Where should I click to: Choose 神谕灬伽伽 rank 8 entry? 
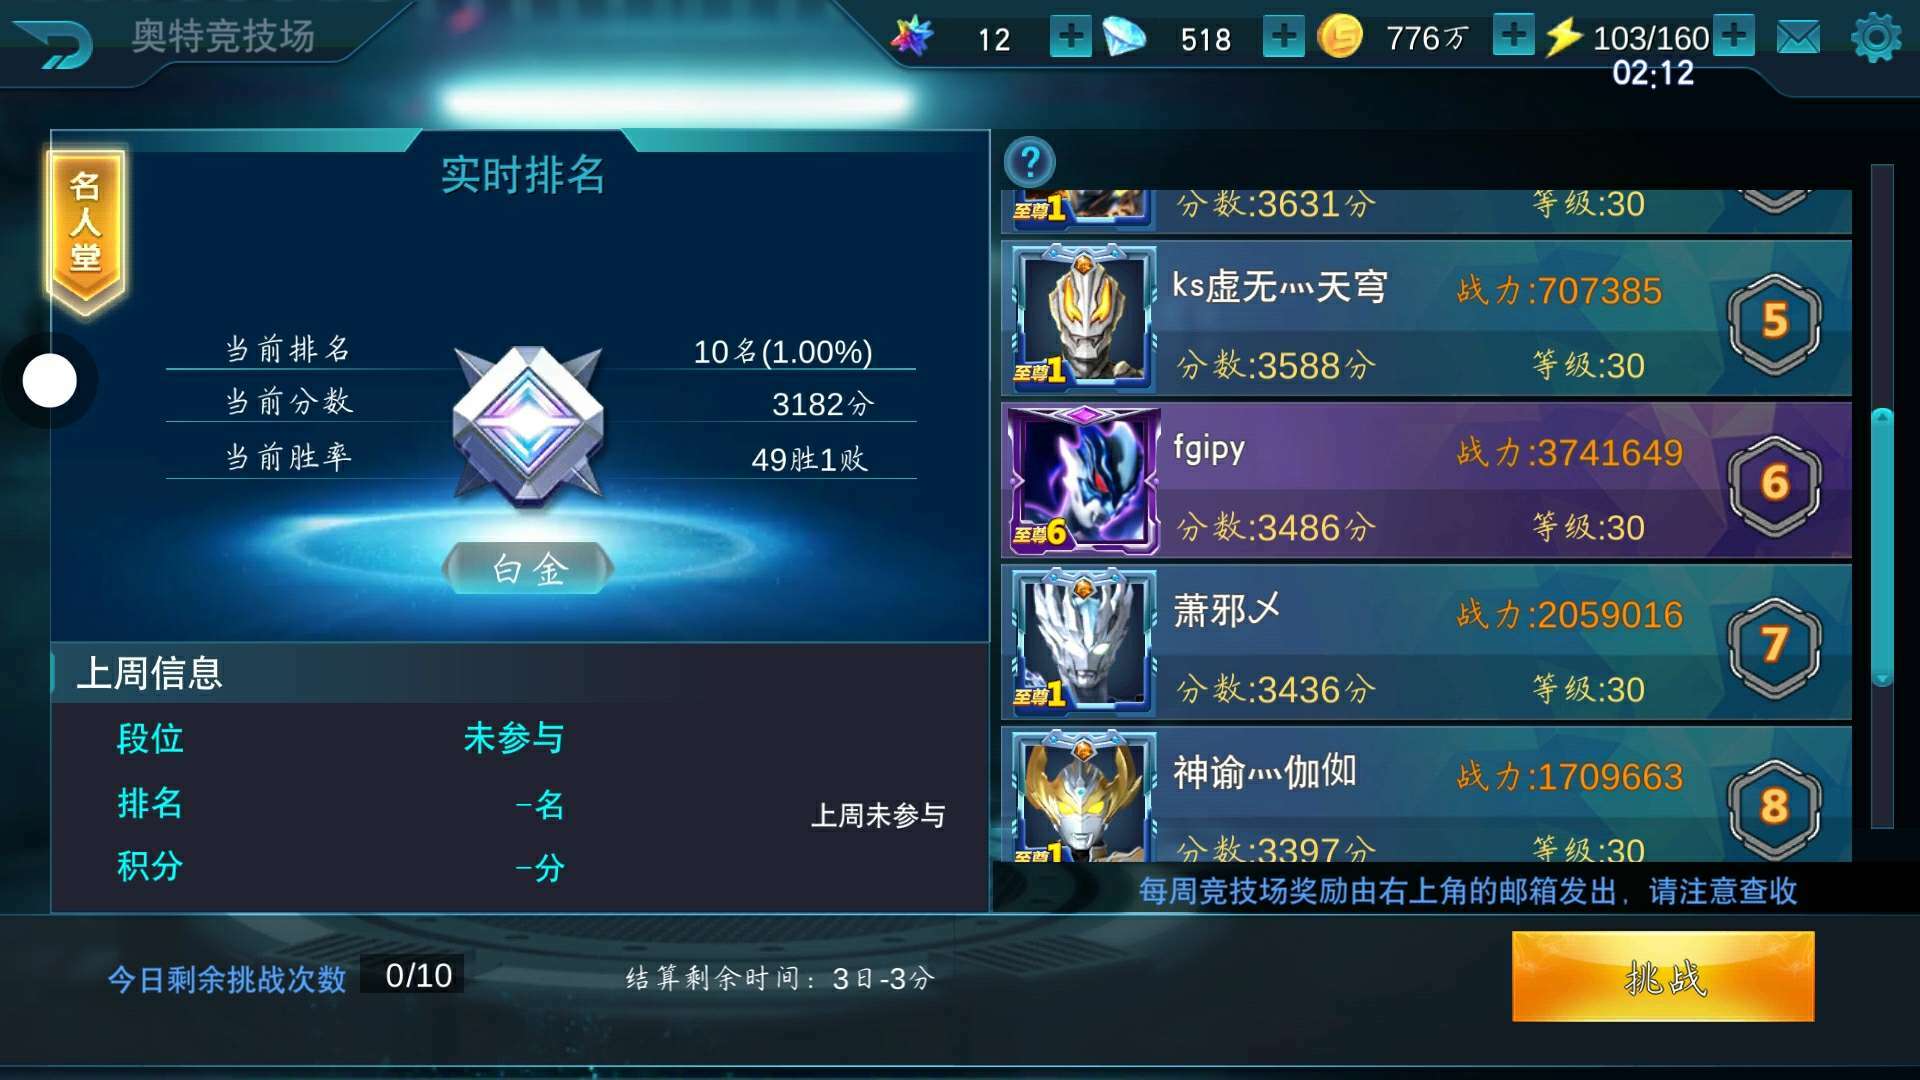pyautogui.click(x=1426, y=795)
